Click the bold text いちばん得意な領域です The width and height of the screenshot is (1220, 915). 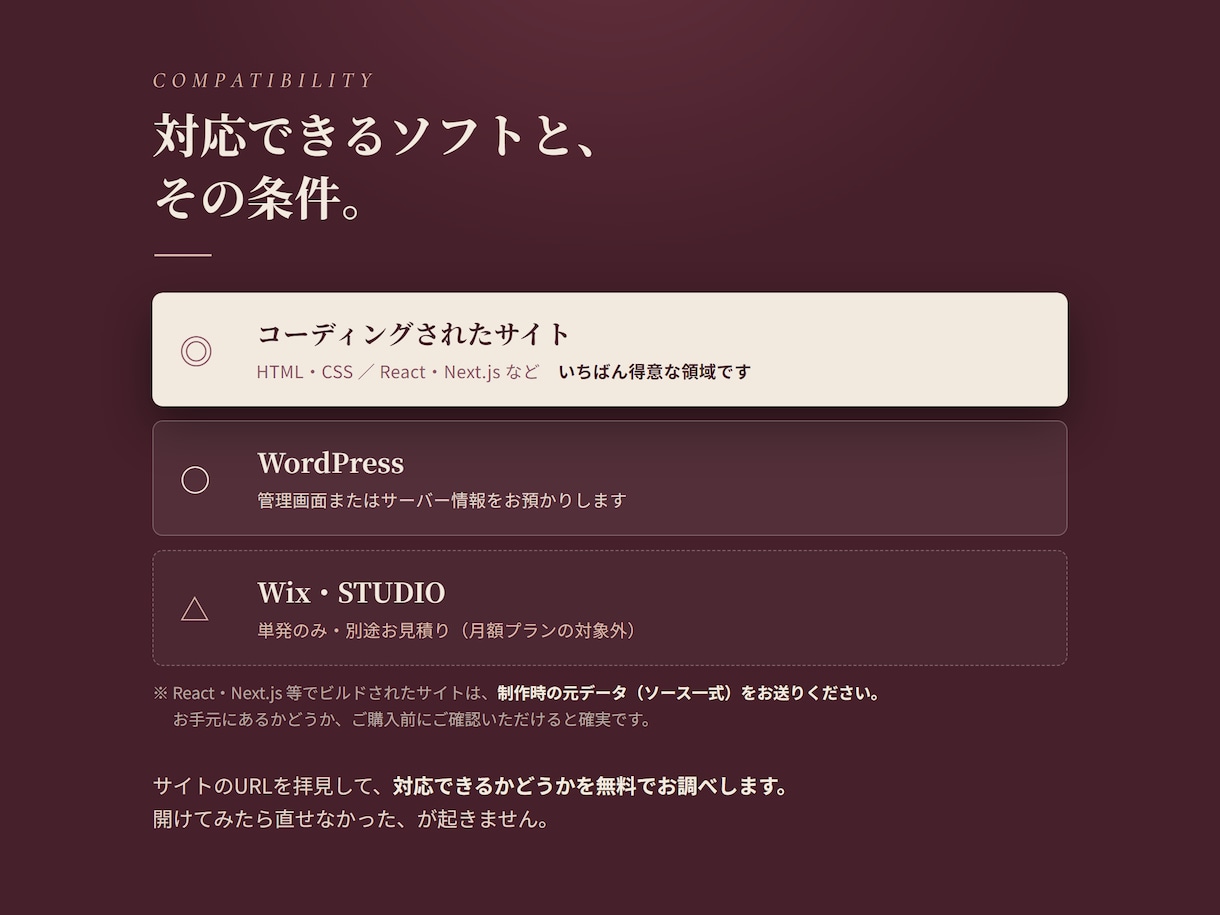[654, 372]
